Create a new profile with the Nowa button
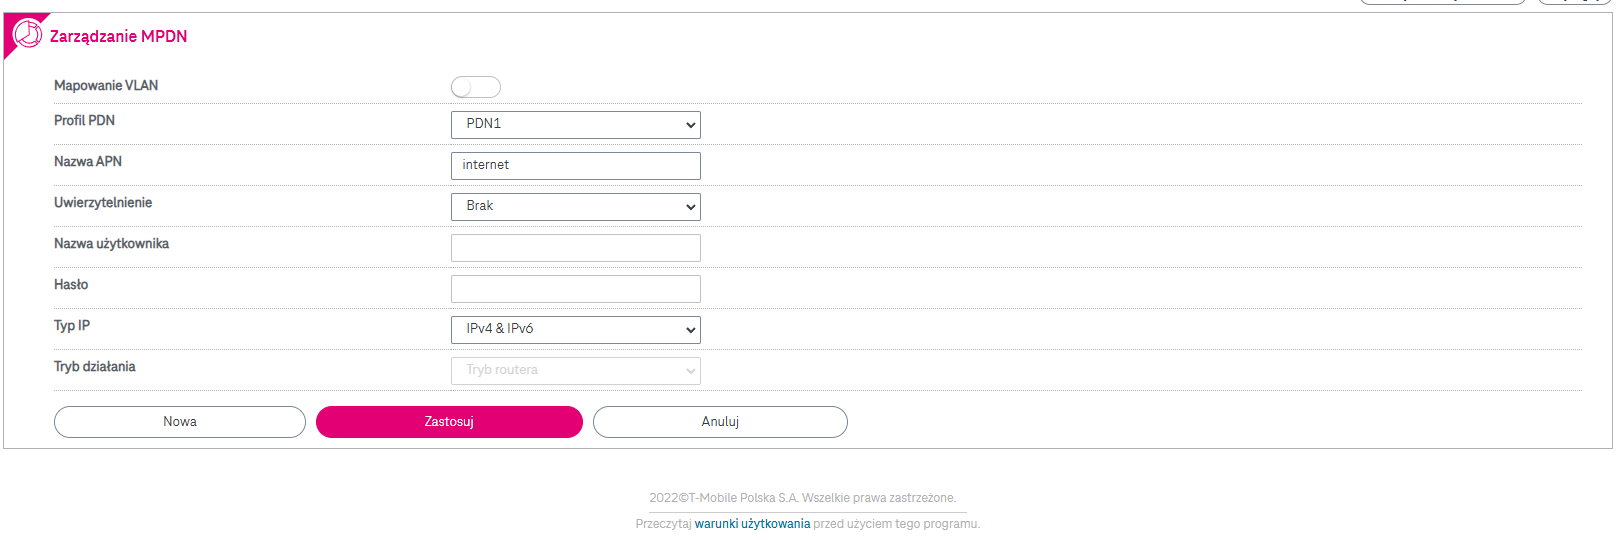This screenshot has width=1620, height=540. pos(180,422)
